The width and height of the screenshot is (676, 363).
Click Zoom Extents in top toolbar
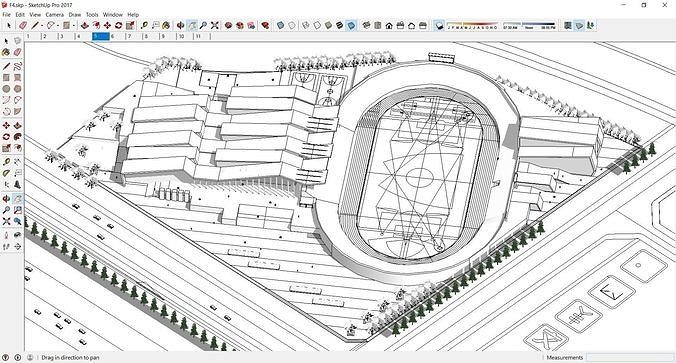[x=214, y=26]
